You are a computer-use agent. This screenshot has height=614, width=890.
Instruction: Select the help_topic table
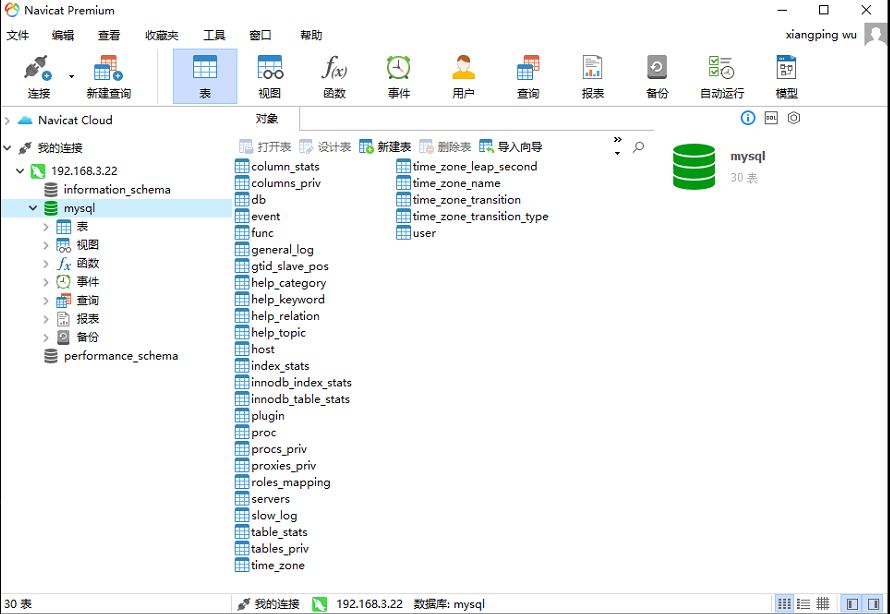tap(271, 333)
